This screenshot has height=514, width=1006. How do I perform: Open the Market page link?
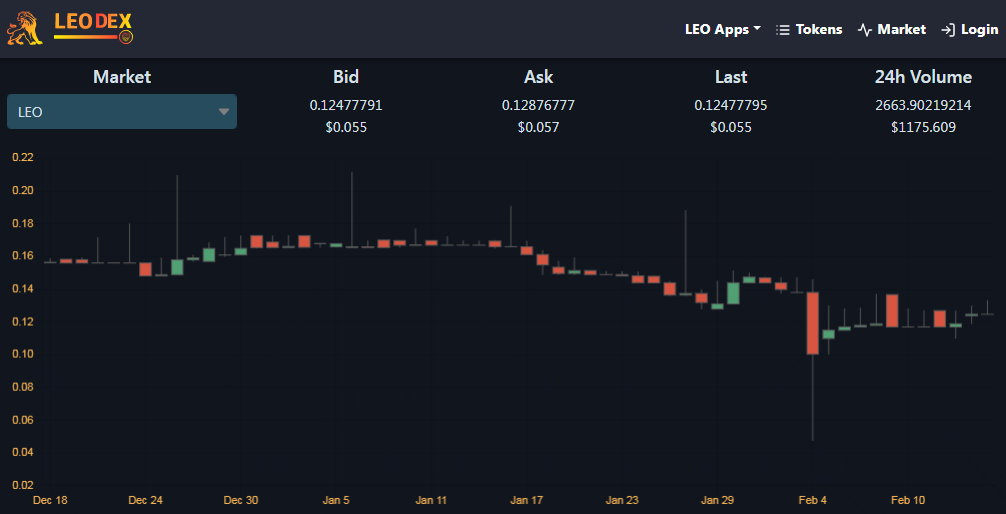pos(901,30)
